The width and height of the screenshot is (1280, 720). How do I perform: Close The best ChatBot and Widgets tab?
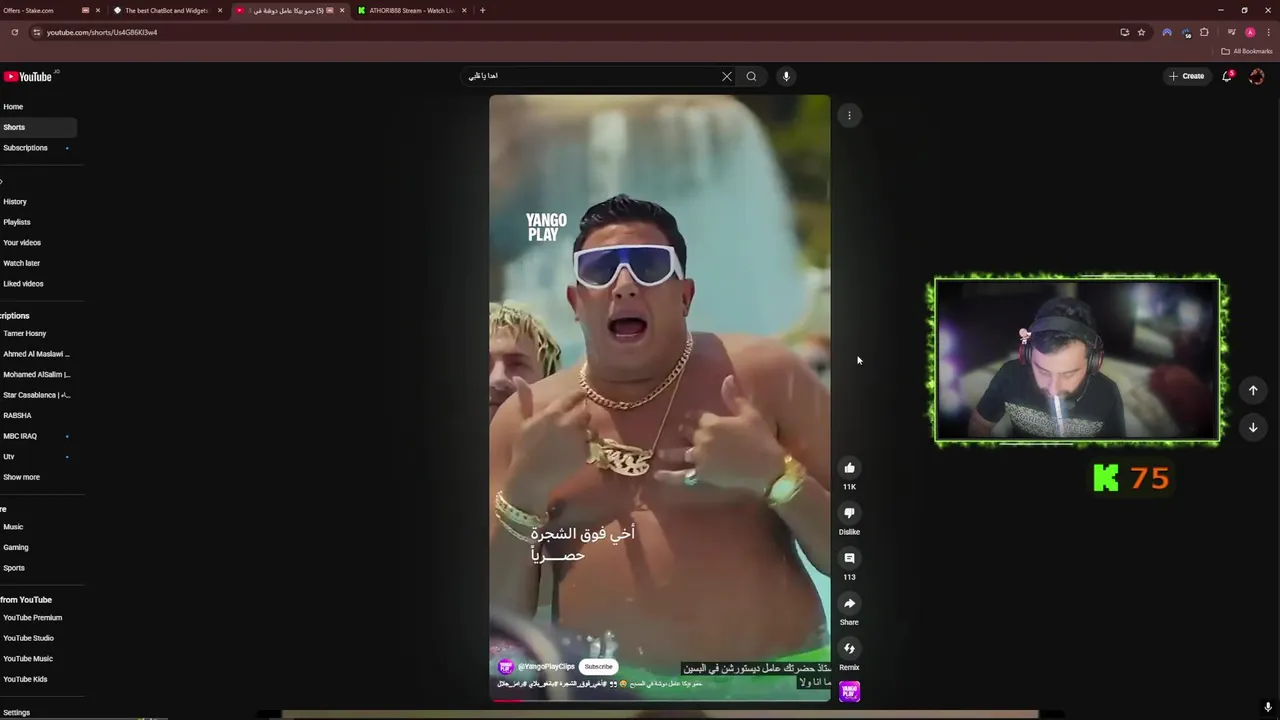click(220, 10)
